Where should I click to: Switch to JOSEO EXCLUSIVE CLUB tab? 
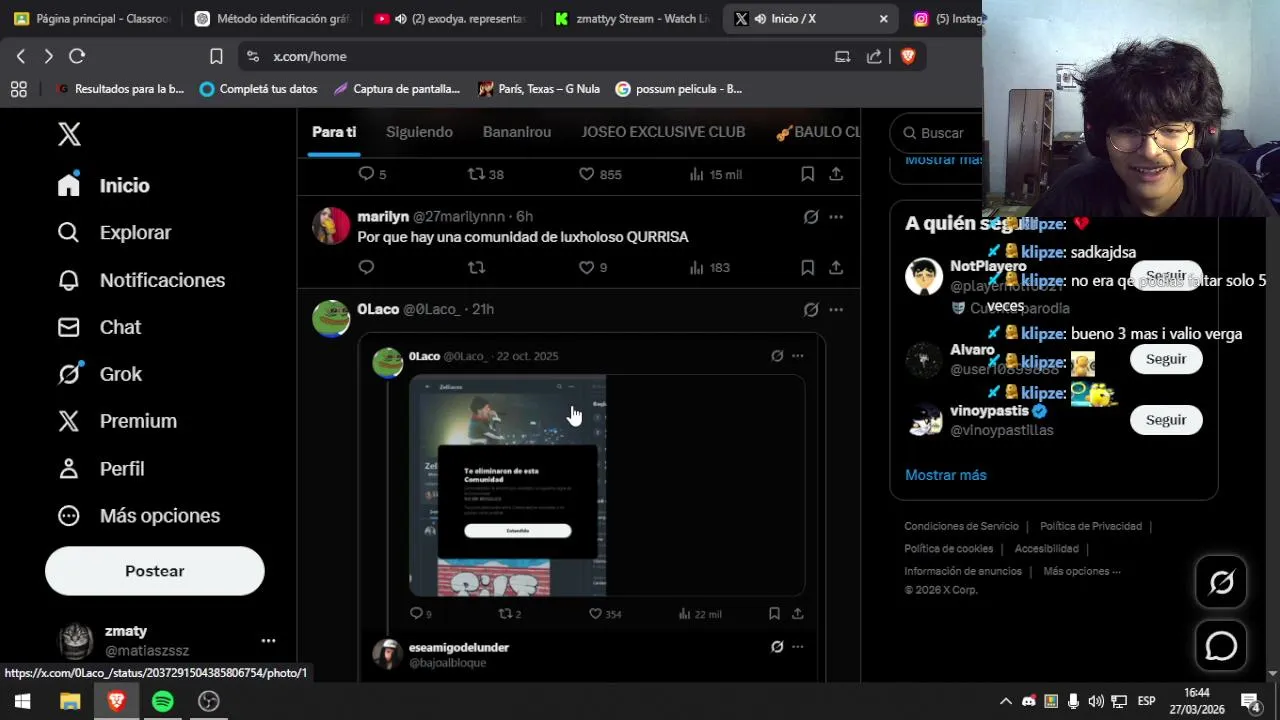[x=663, y=132]
